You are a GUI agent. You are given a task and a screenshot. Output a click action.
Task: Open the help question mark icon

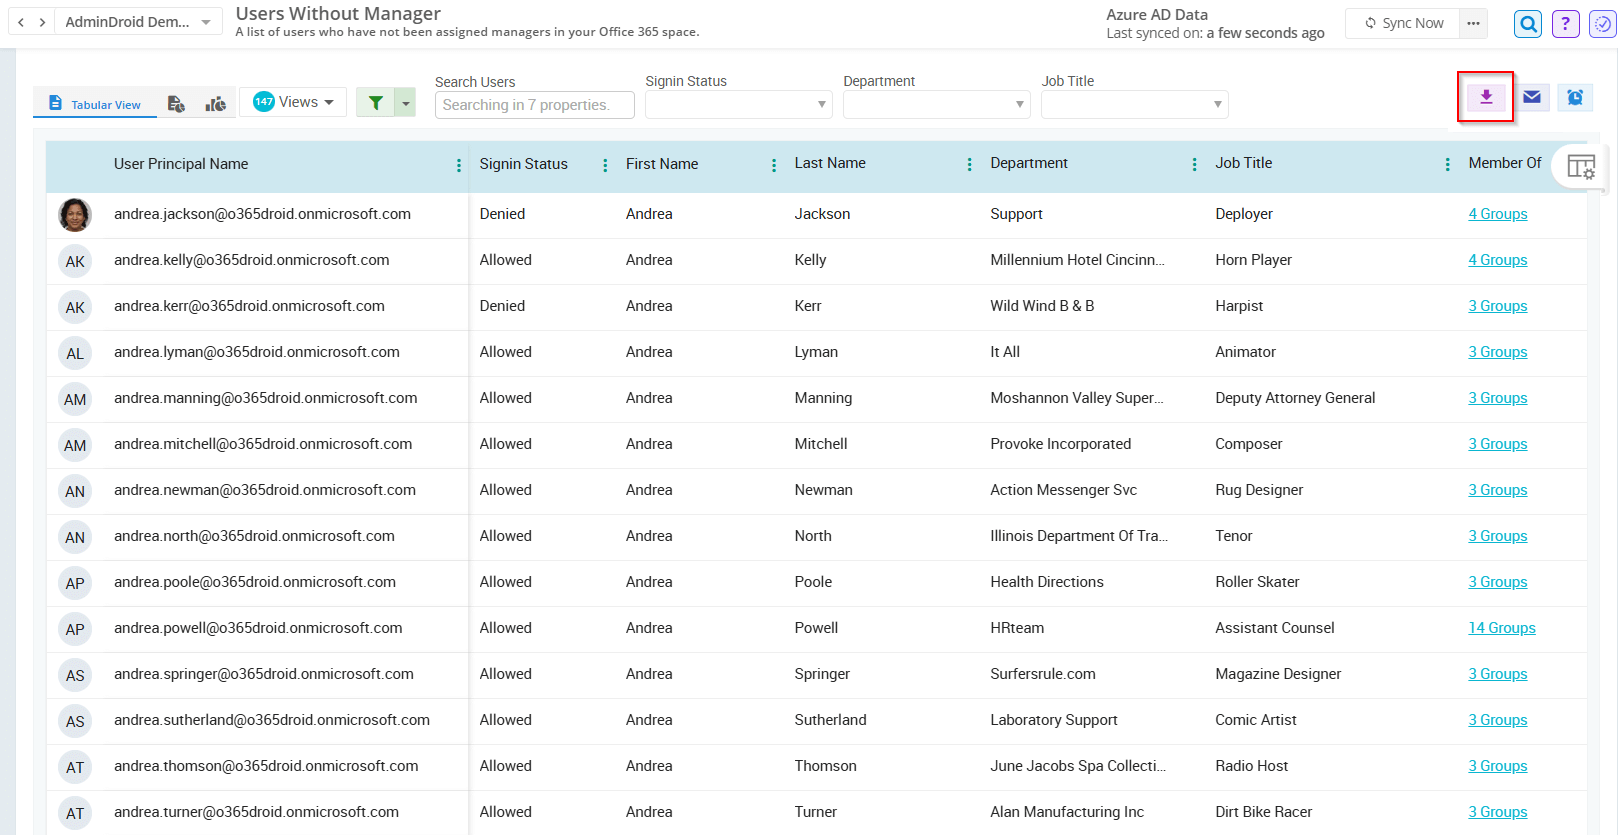(x=1566, y=24)
